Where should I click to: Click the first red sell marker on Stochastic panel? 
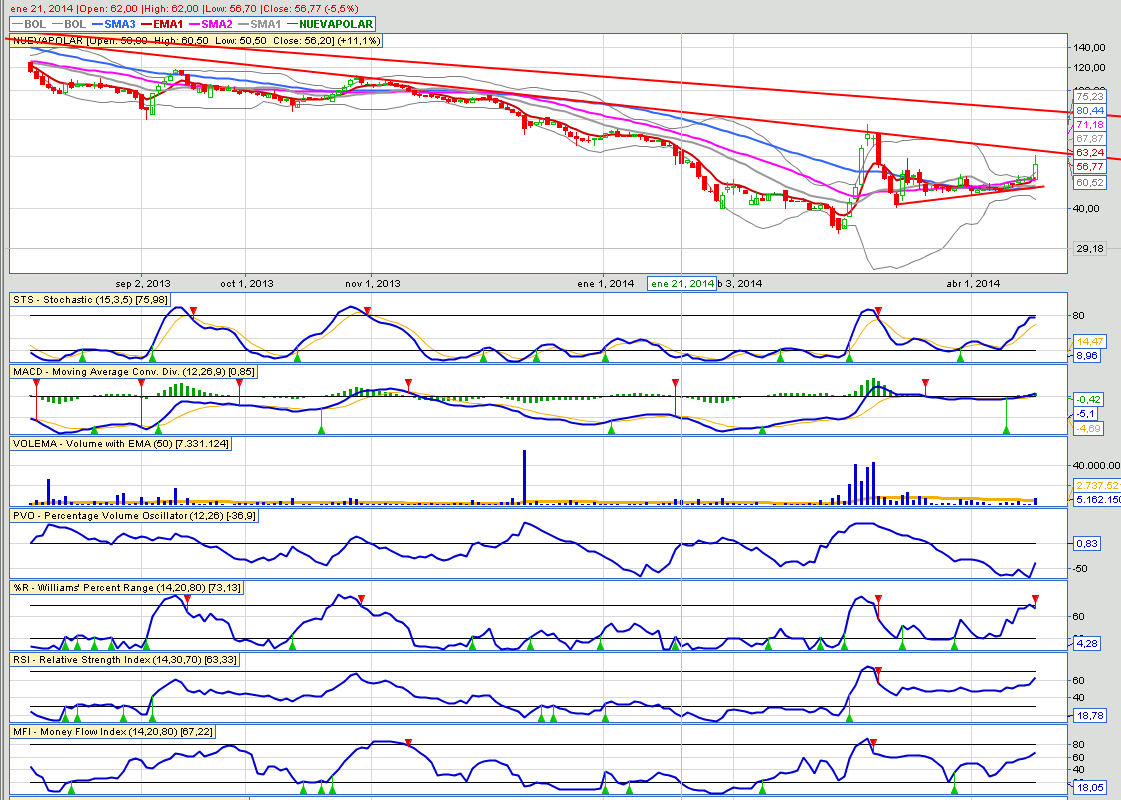193,311
